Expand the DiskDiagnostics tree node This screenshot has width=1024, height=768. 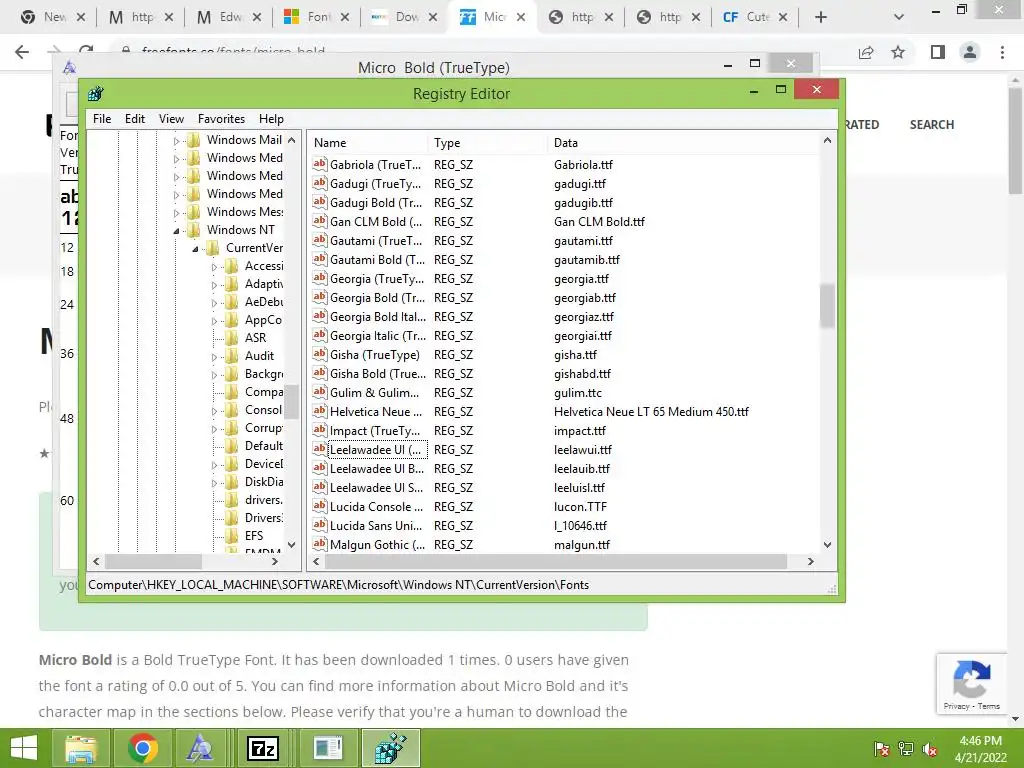[214, 483]
